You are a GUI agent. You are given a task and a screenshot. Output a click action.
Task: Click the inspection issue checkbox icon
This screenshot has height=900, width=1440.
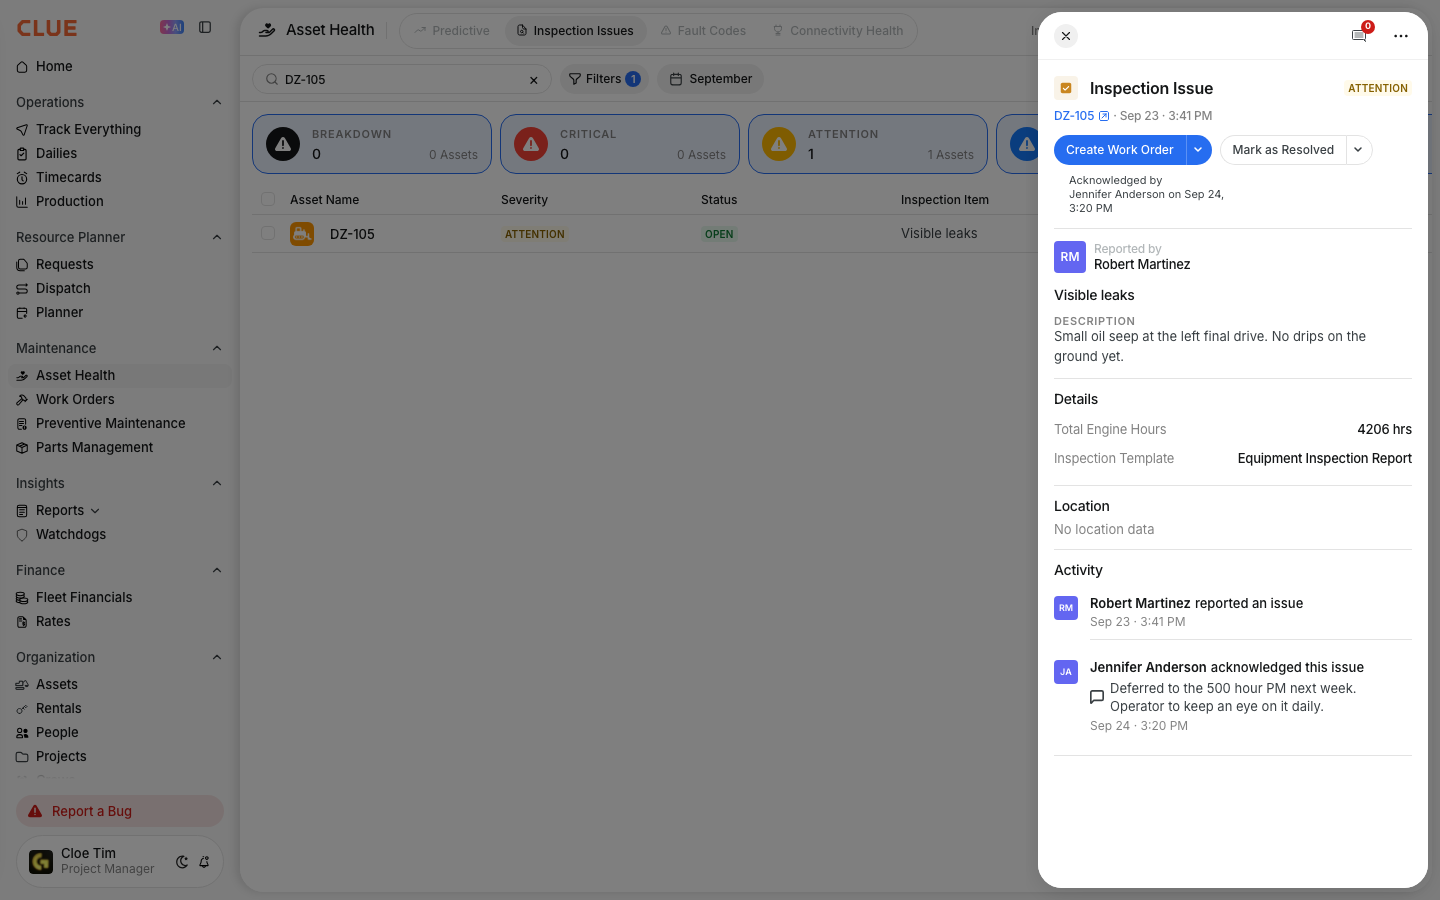tap(1066, 88)
